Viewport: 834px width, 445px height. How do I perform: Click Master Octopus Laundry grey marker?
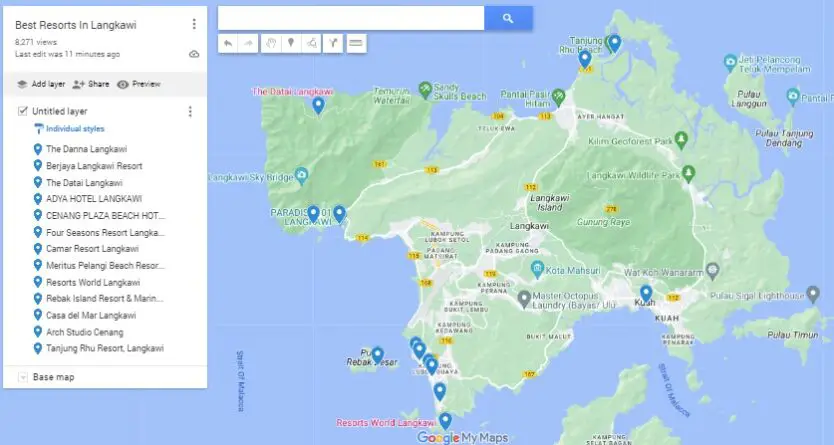(x=524, y=299)
